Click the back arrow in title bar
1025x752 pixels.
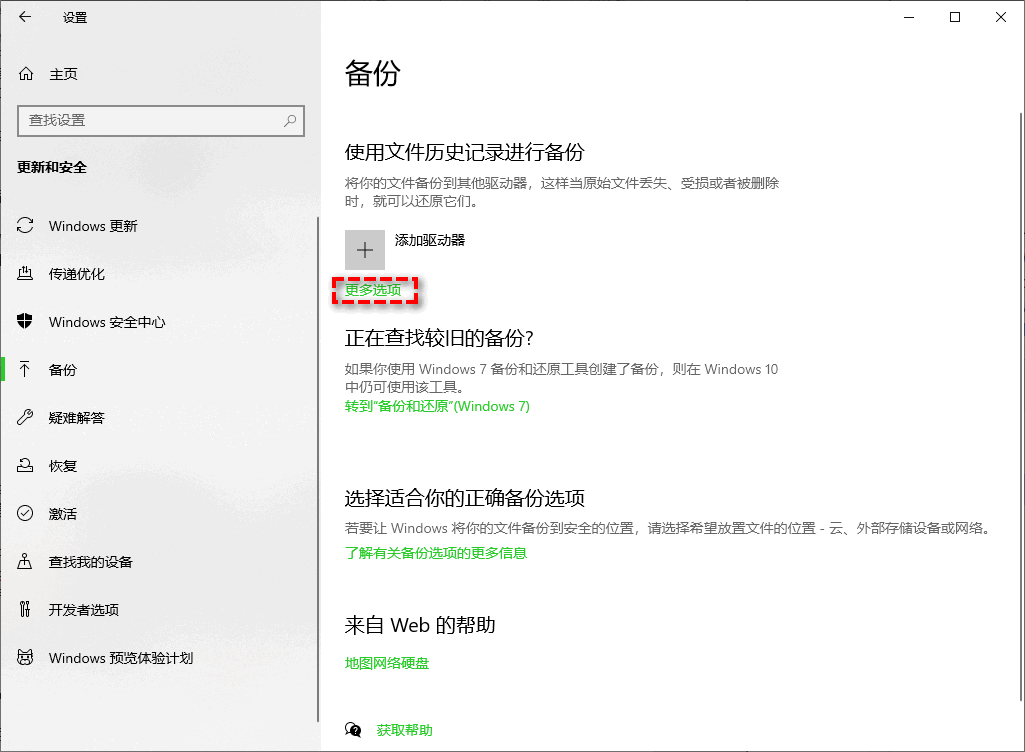click(x=25, y=17)
